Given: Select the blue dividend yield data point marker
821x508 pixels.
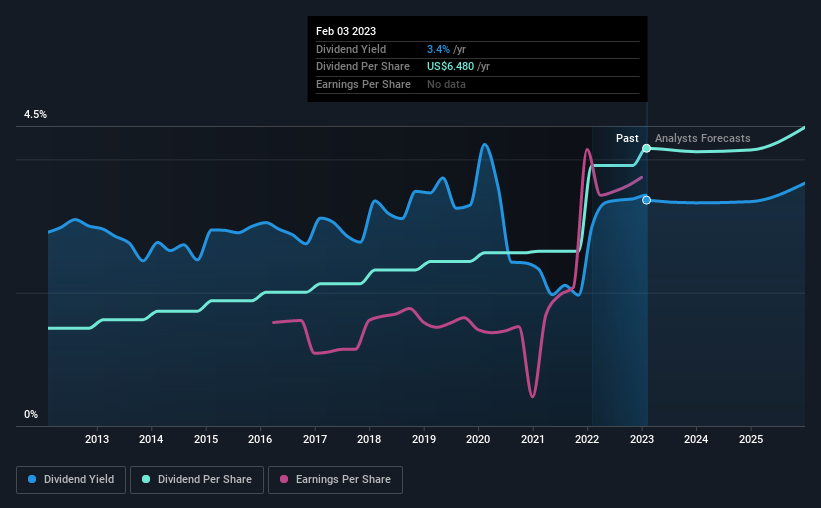Looking at the screenshot, I should (x=647, y=200).
